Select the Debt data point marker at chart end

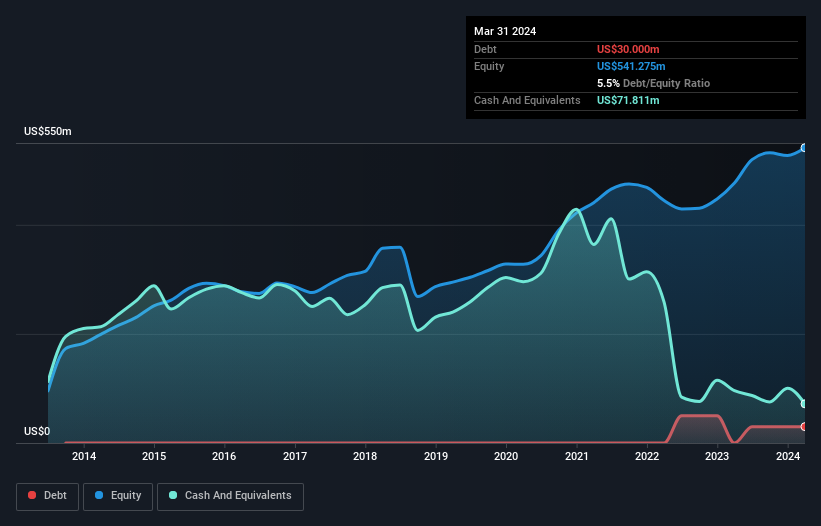[x=804, y=427]
